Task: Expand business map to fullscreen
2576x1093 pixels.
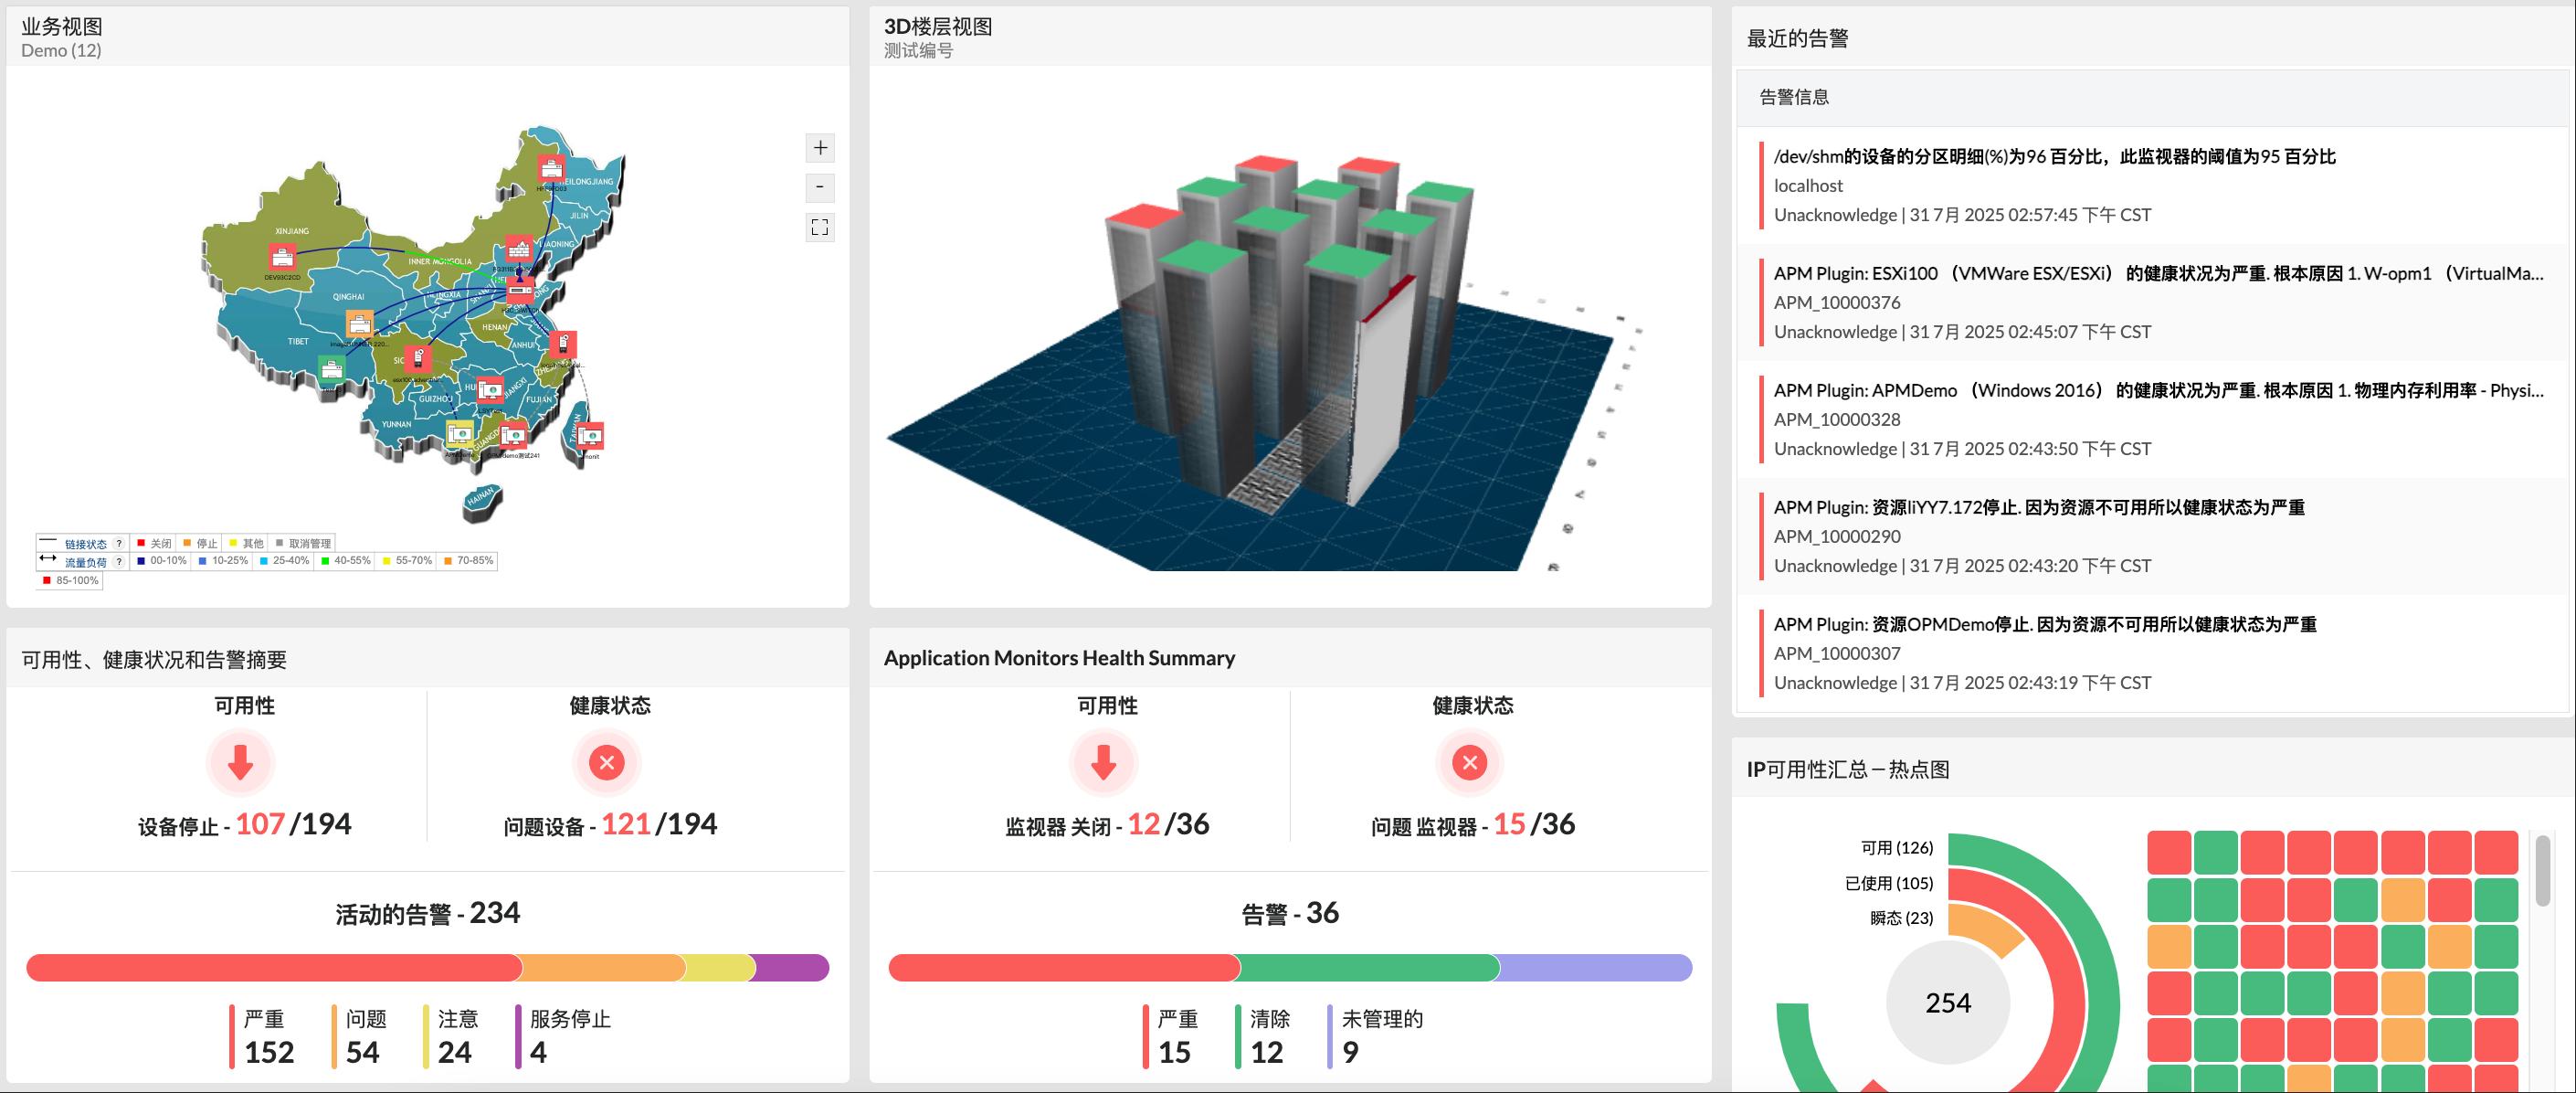Action: pyautogui.click(x=820, y=227)
